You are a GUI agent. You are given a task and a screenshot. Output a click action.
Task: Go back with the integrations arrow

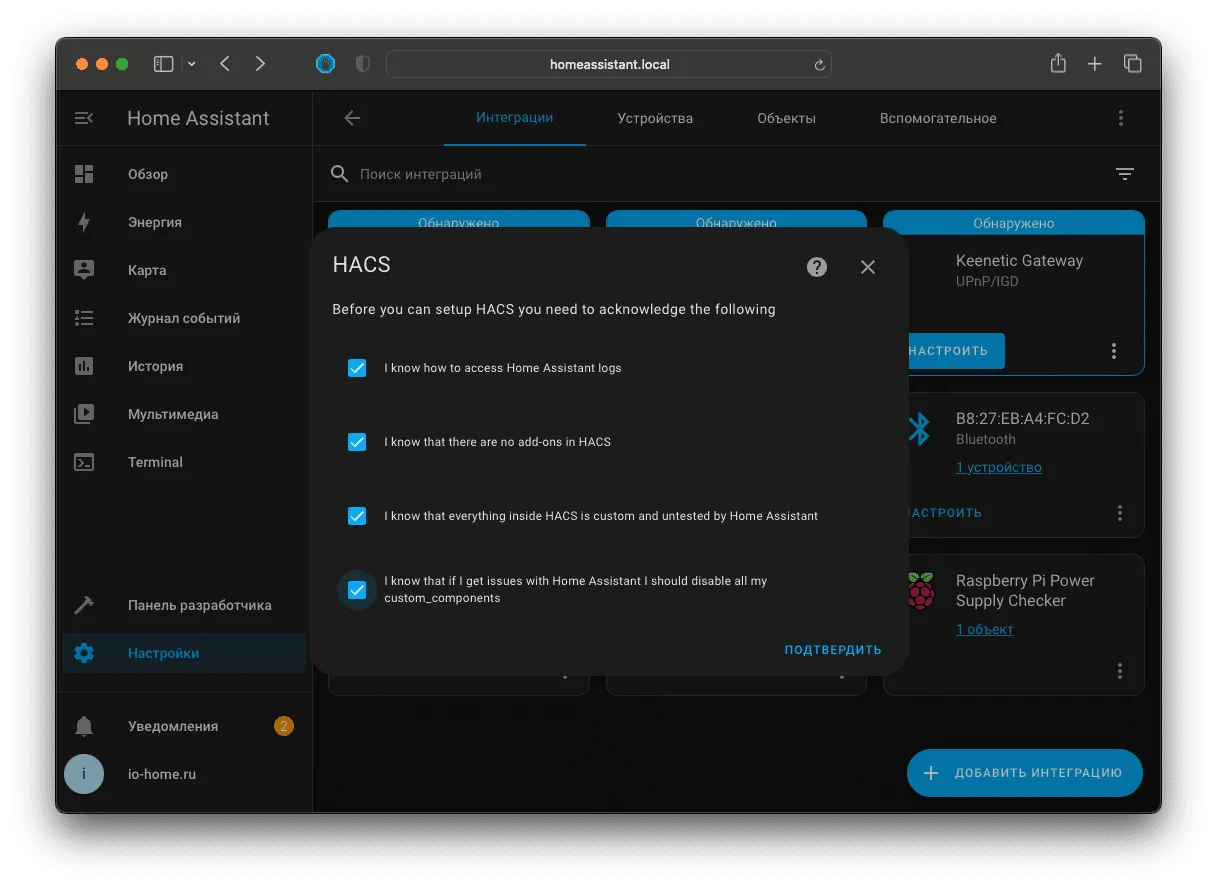click(x=352, y=118)
